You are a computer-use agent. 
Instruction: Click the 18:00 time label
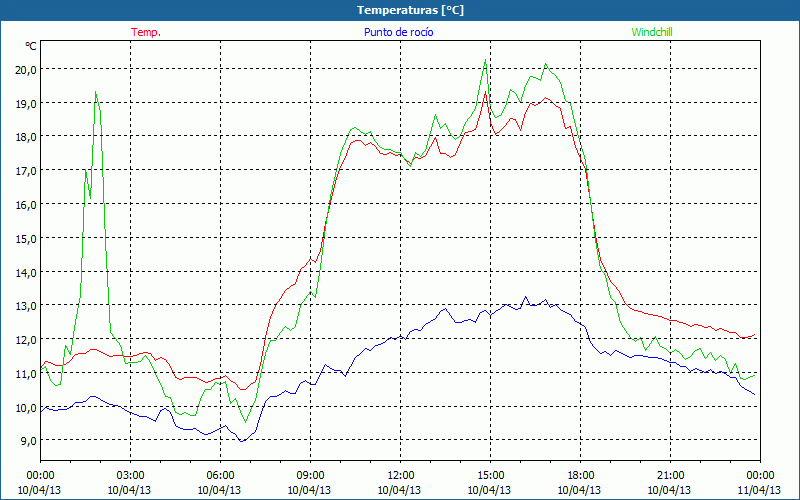tap(580, 475)
